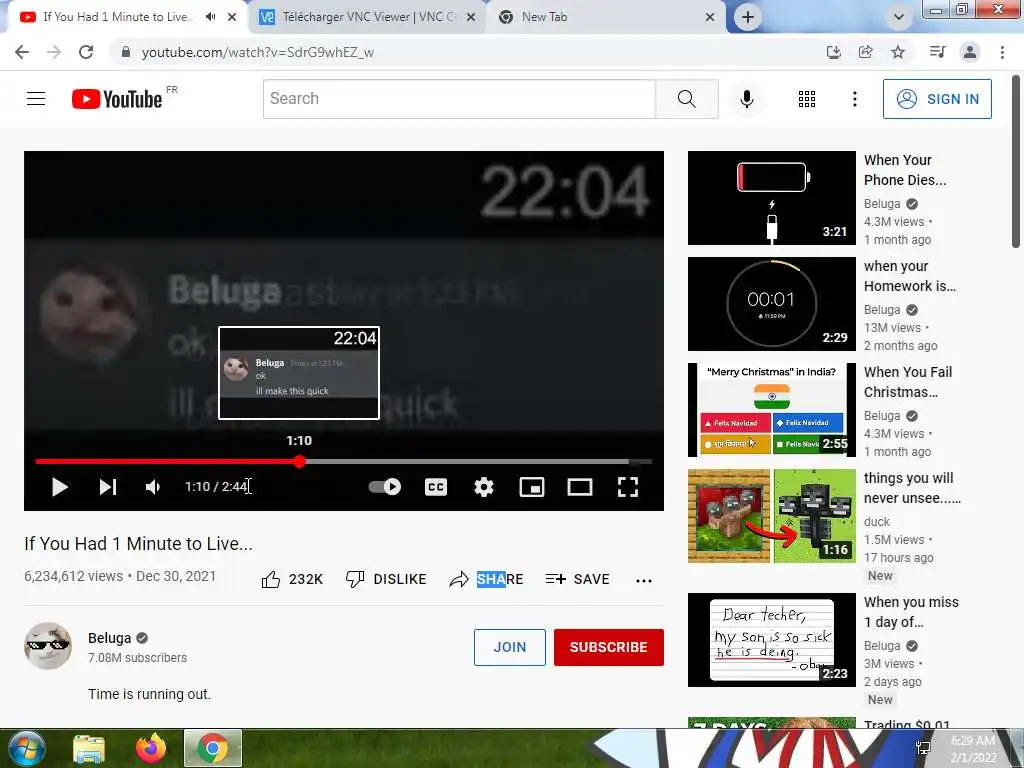The height and width of the screenshot is (768, 1024).
Task: Open tab search dropdown arrow
Action: (x=899, y=17)
